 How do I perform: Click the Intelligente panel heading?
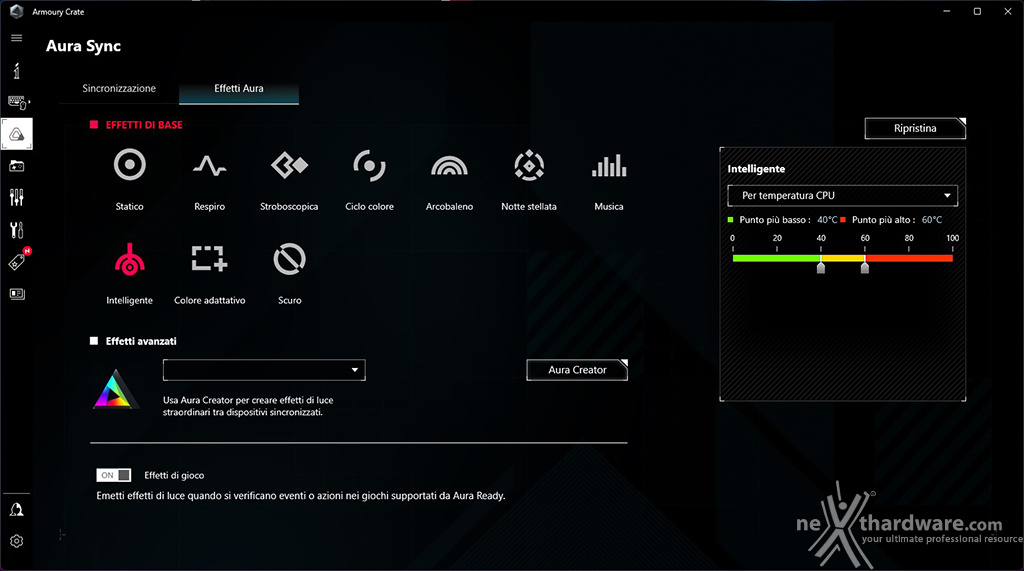click(756, 169)
